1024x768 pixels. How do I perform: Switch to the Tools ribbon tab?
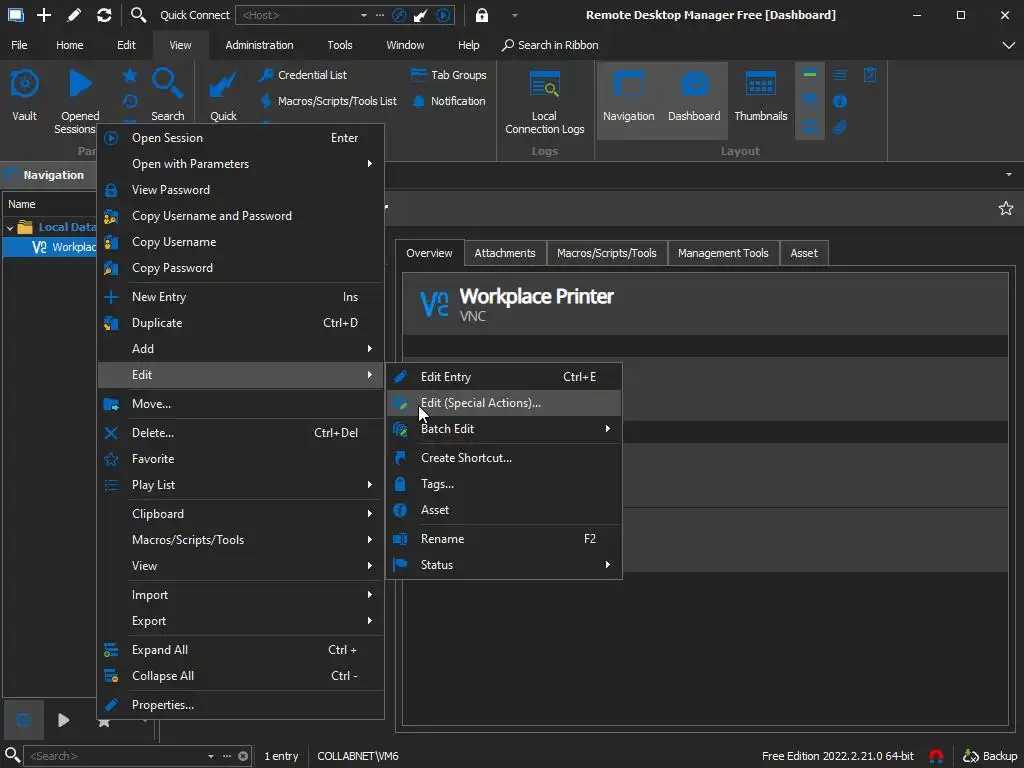coord(340,45)
